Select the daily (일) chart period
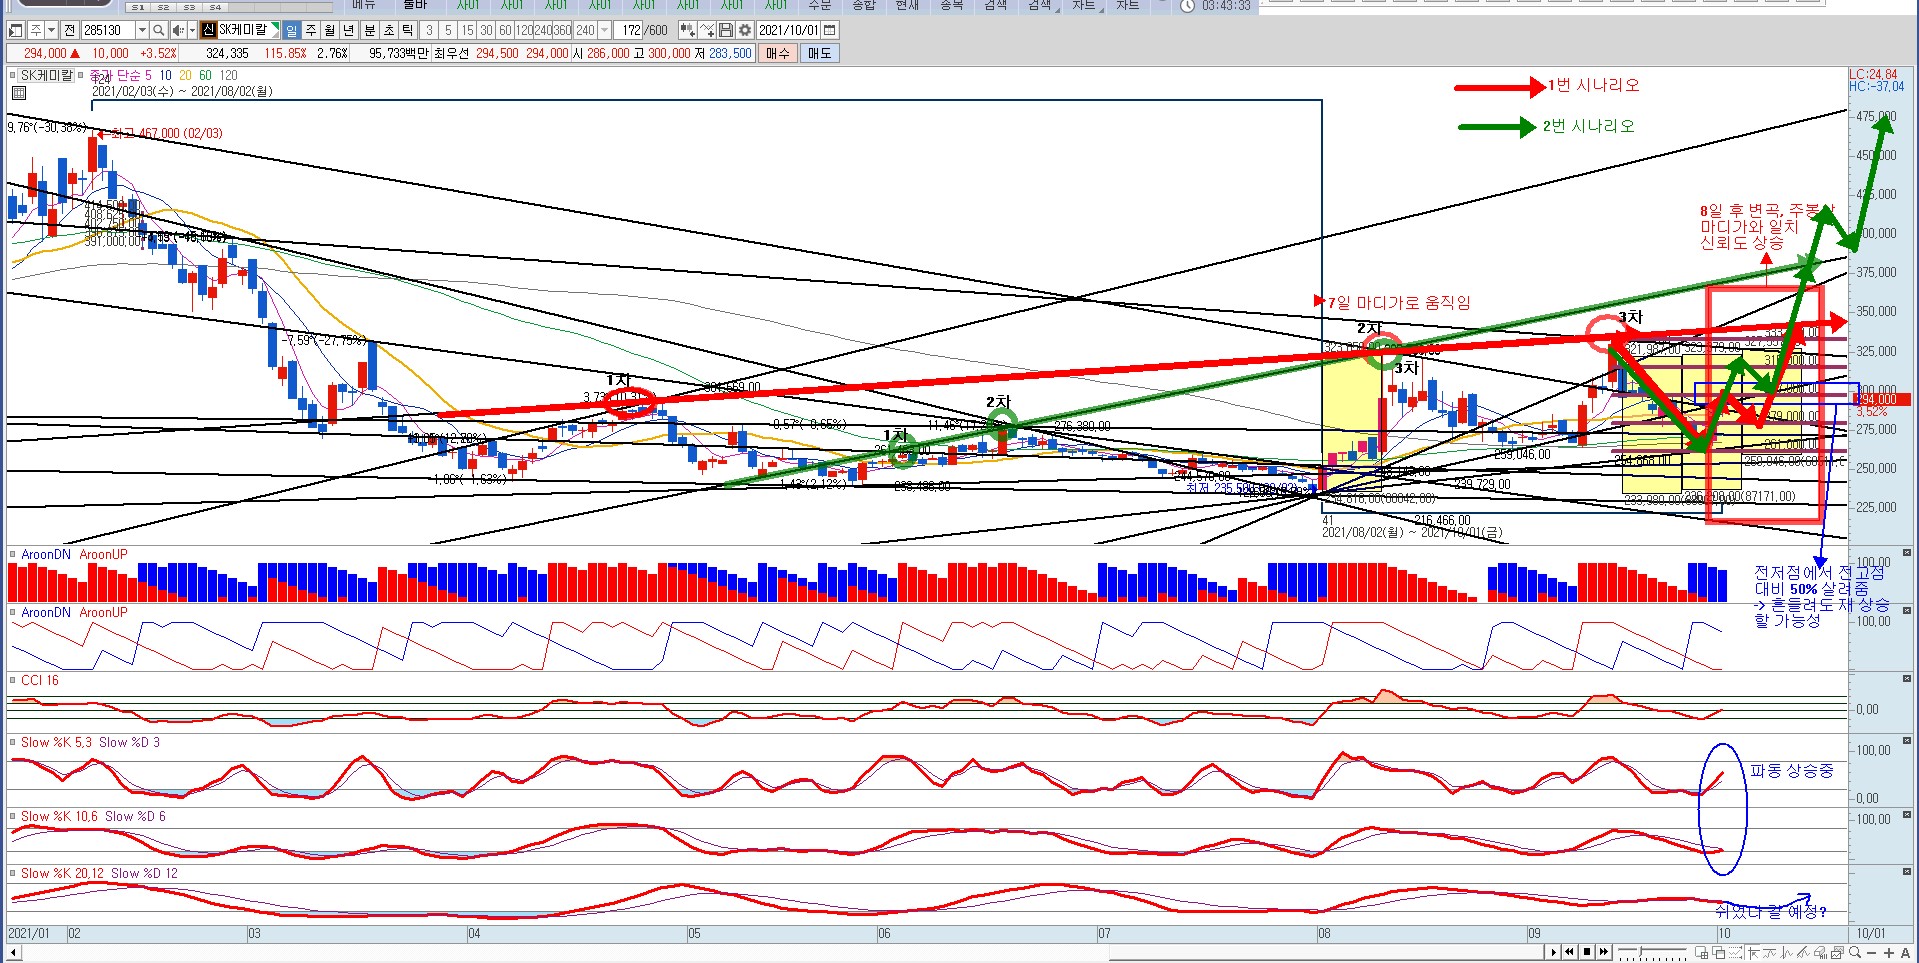 [x=291, y=30]
